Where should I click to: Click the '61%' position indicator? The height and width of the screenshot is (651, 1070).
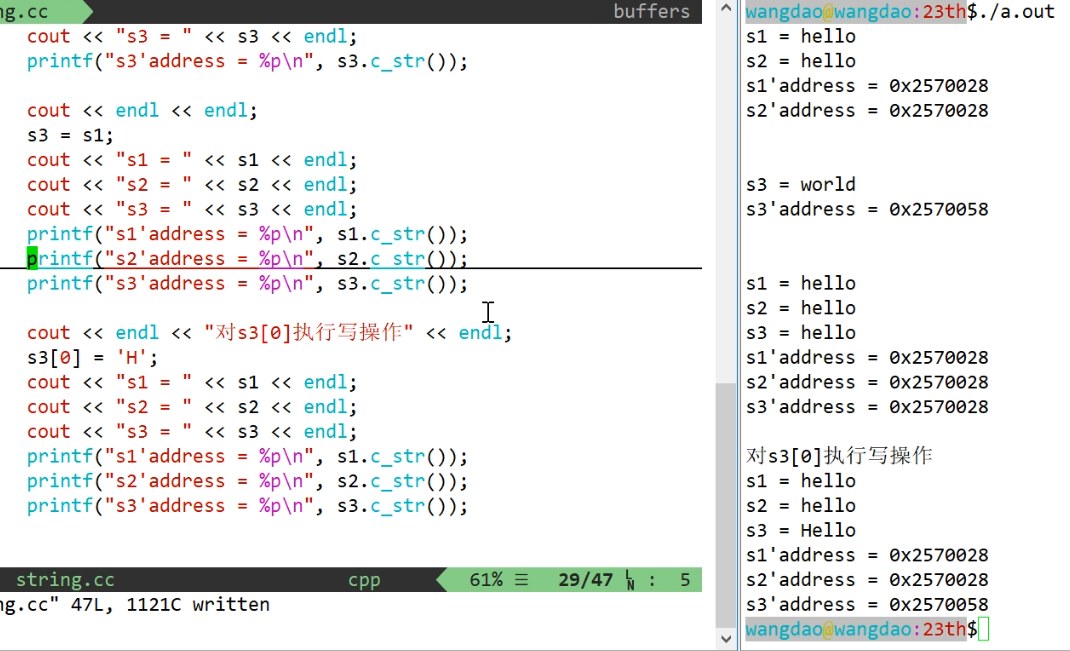[x=486, y=579]
